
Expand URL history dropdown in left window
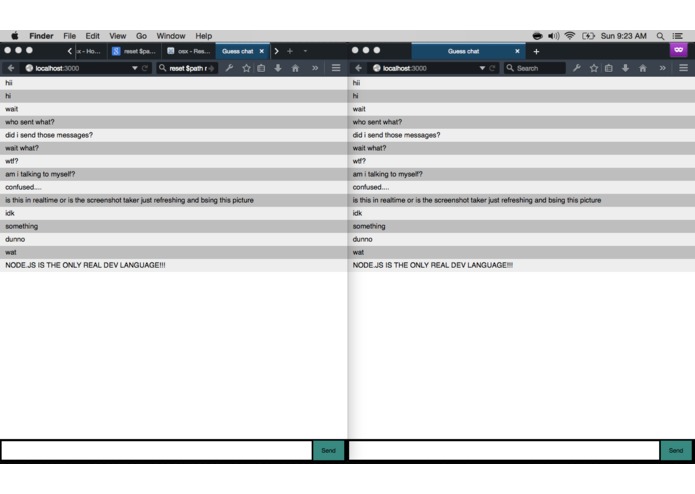135,68
